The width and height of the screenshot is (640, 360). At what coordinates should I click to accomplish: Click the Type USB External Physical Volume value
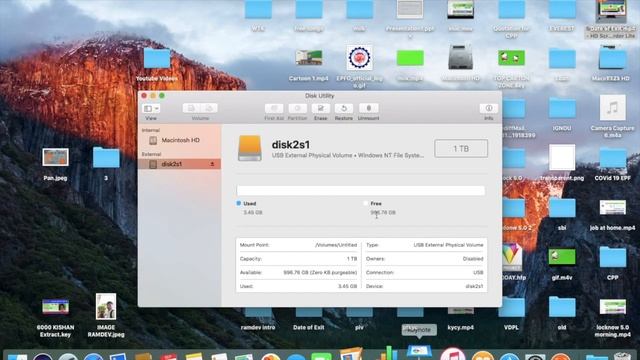click(448, 245)
